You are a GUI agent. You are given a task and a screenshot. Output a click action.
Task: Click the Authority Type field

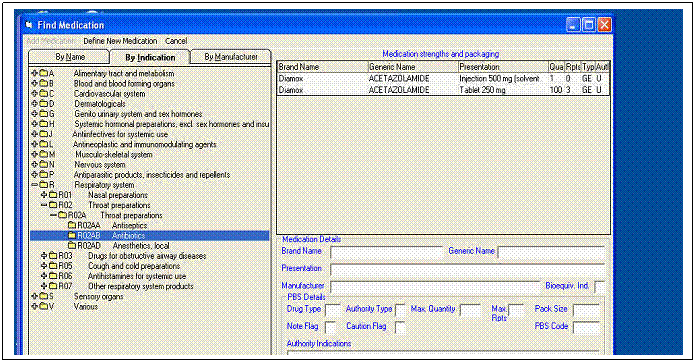tap(400, 310)
